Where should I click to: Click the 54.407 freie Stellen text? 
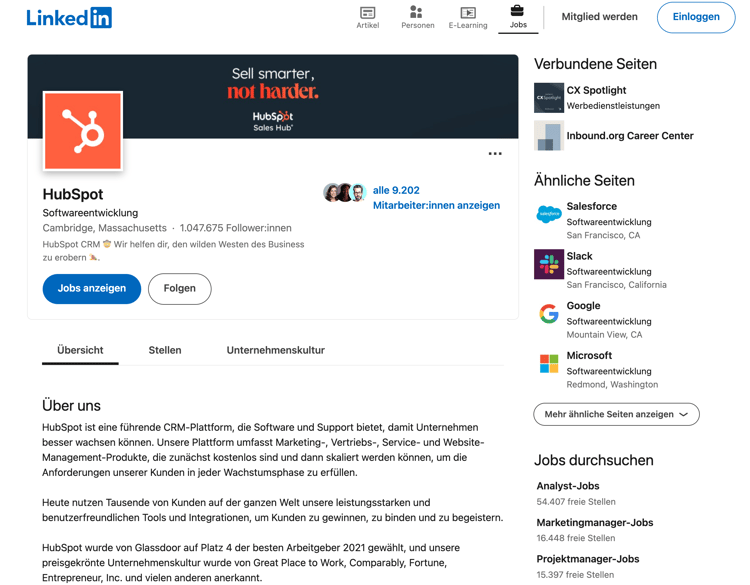coord(576,502)
